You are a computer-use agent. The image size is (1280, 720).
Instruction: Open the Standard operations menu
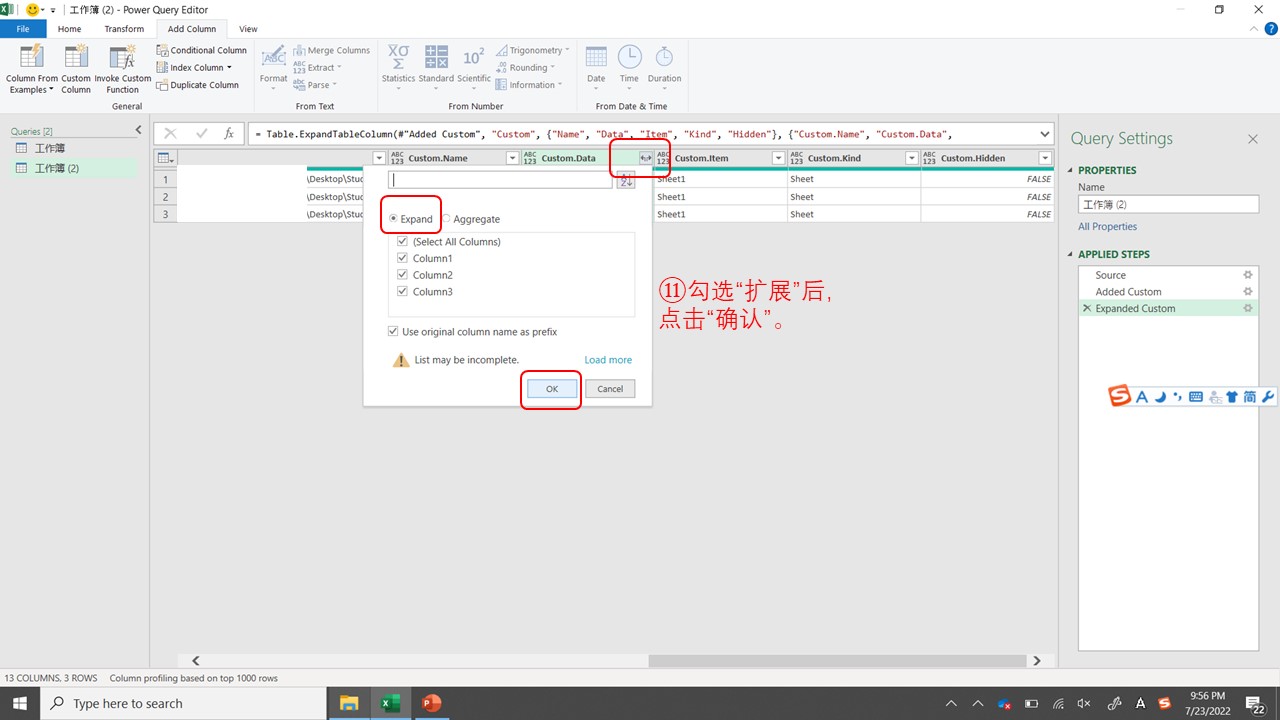click(436, 66)
